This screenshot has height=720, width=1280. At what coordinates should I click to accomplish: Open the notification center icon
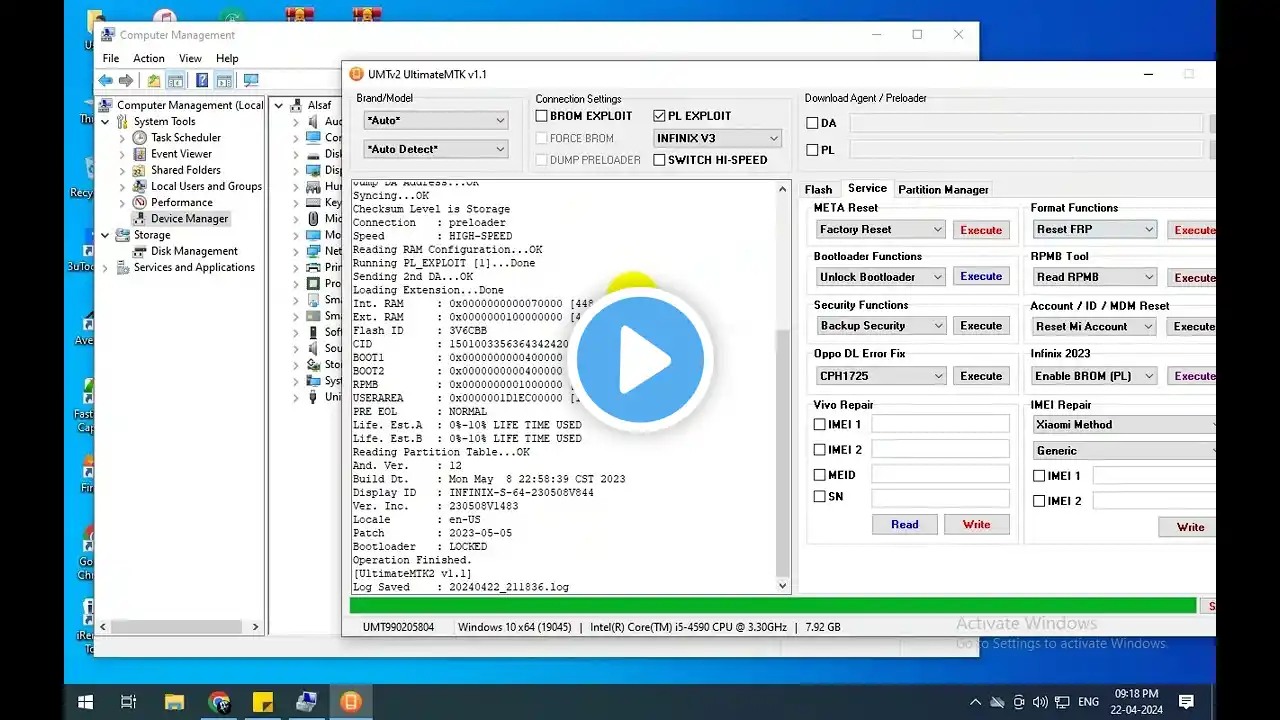1186,702
